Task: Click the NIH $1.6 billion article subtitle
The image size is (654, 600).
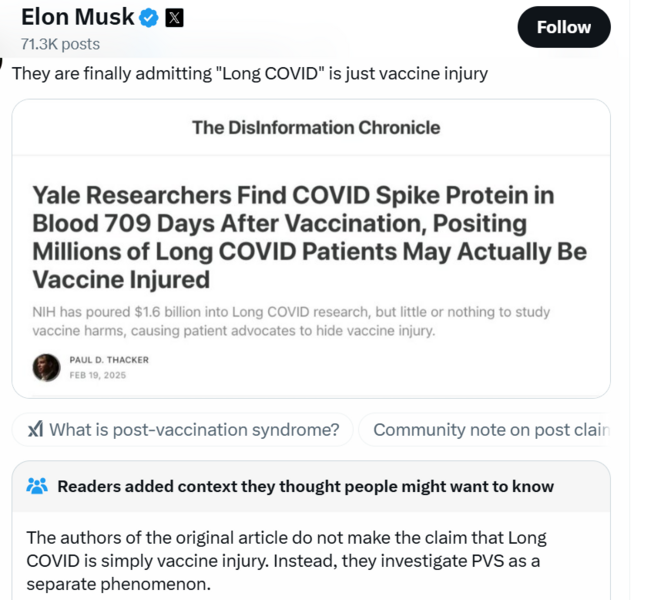Action: click(290, 320)
